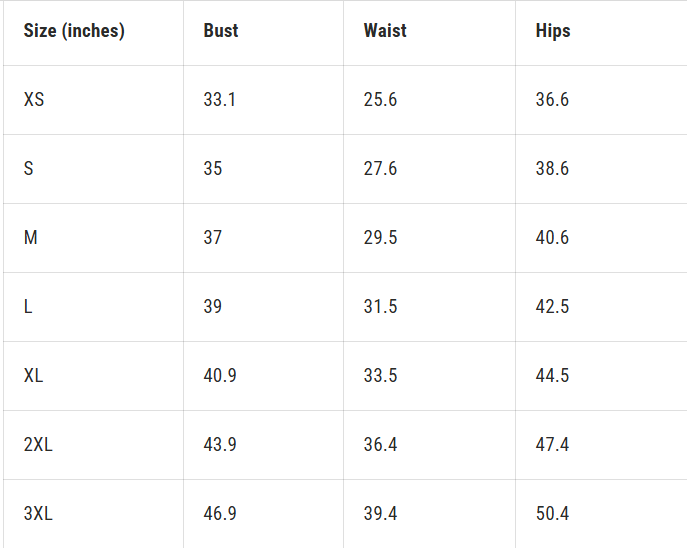Click the Size (inches) column header

[x=74, y=31]
